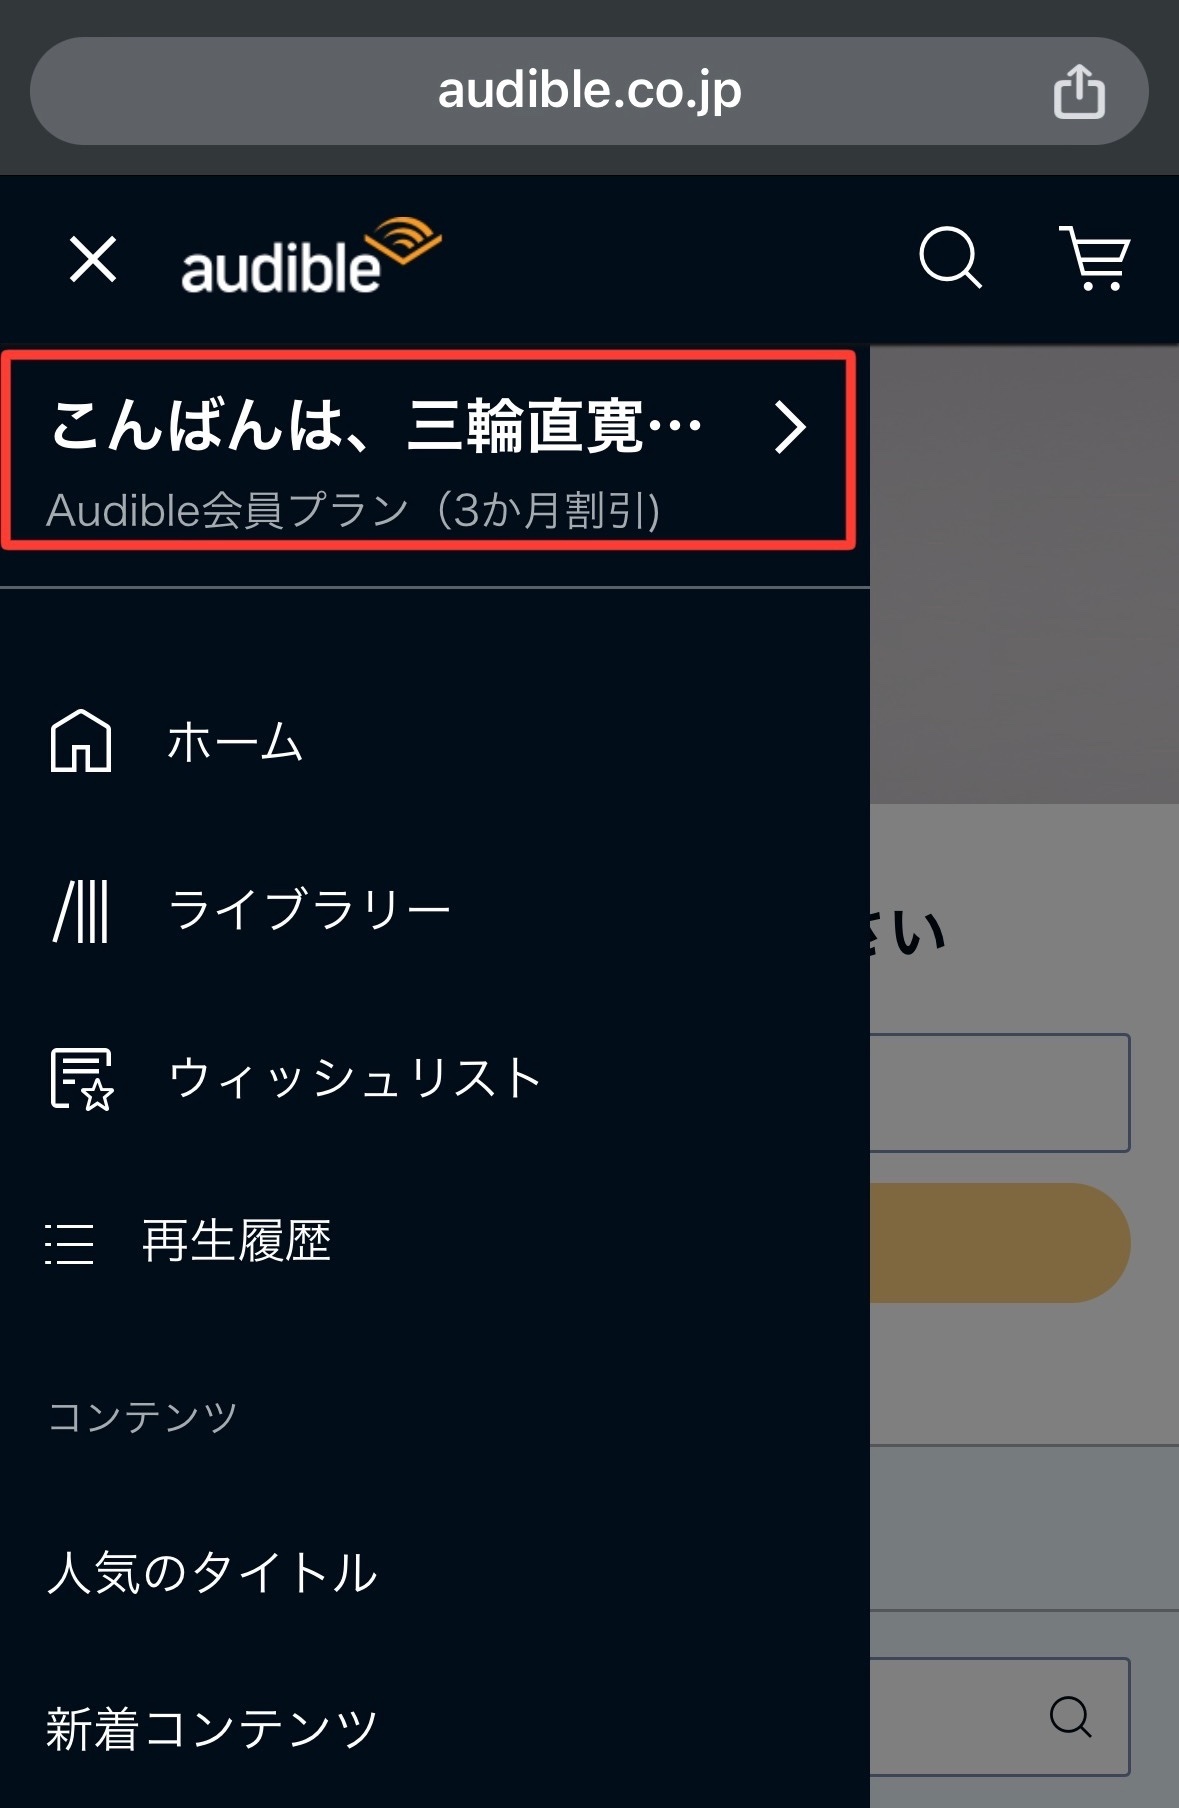Open Audible会員プラン membership details
Image resolution: width=1179 pixels, height=1808 pixels.
coord(353,510)
